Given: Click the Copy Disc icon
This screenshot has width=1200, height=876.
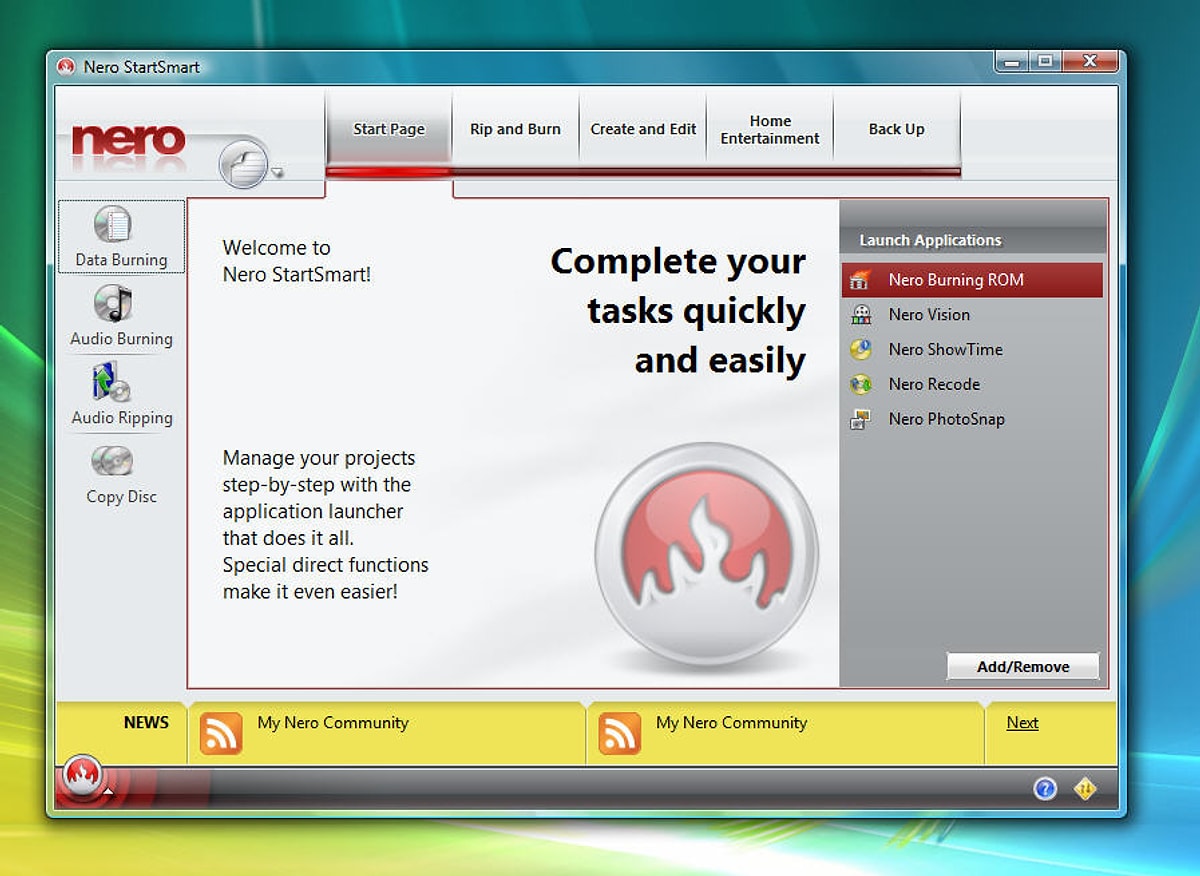Looking at the screenshot, I should 112,461.
